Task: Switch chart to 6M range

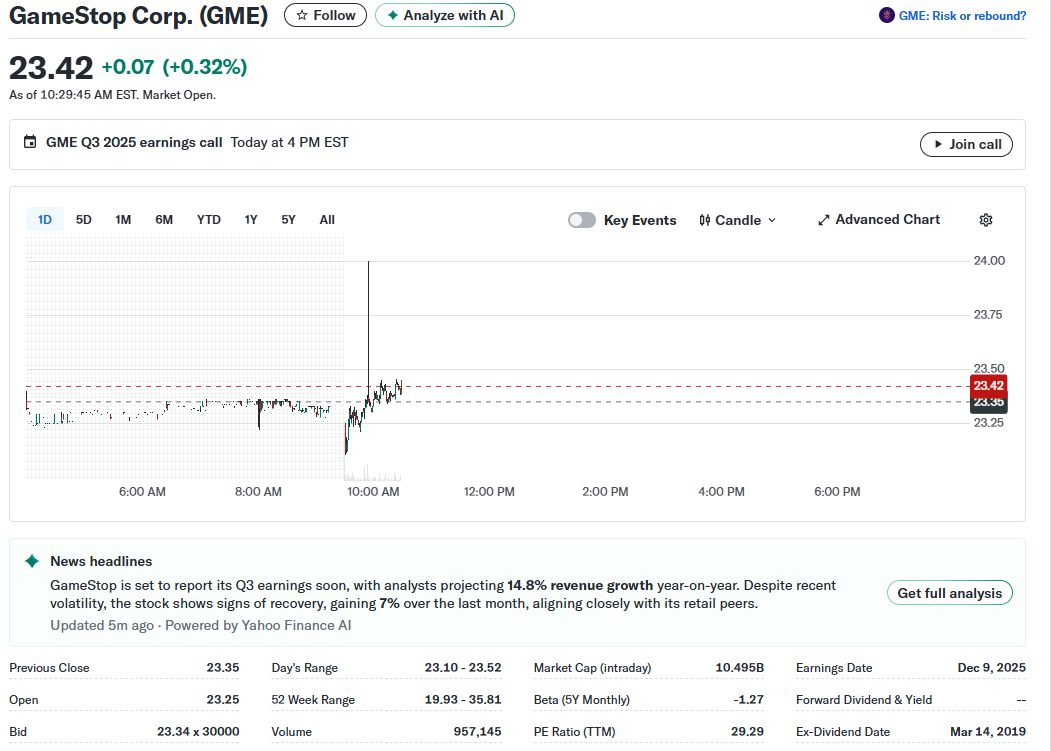Action: tap(164, 220)
